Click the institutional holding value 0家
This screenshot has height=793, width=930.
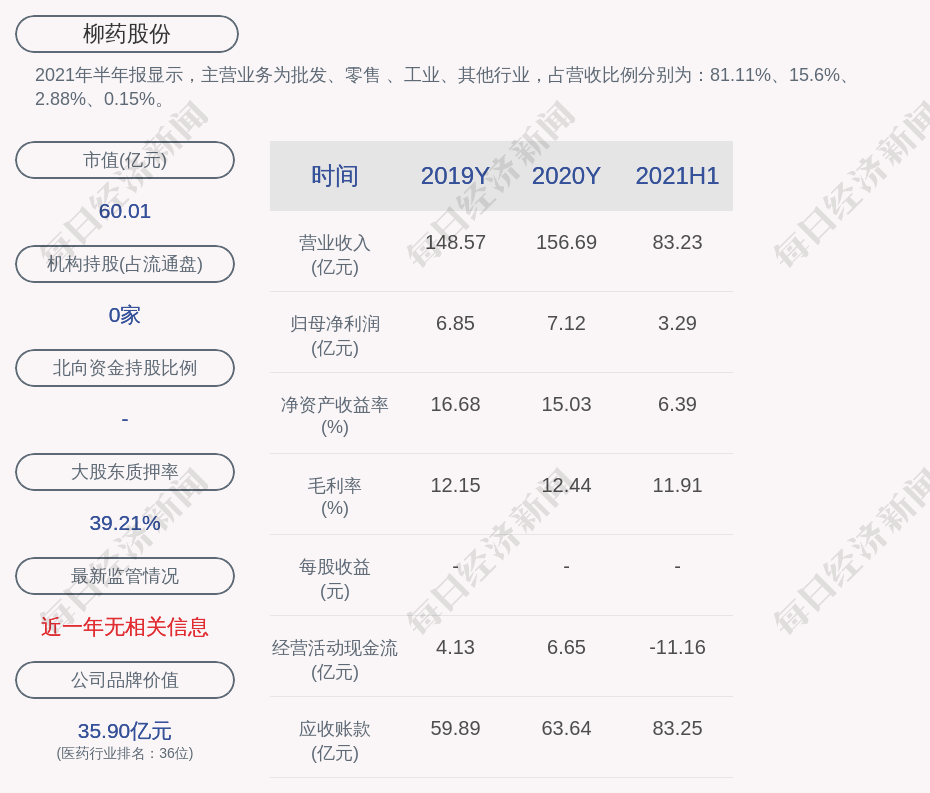click(x=125, y=315)
